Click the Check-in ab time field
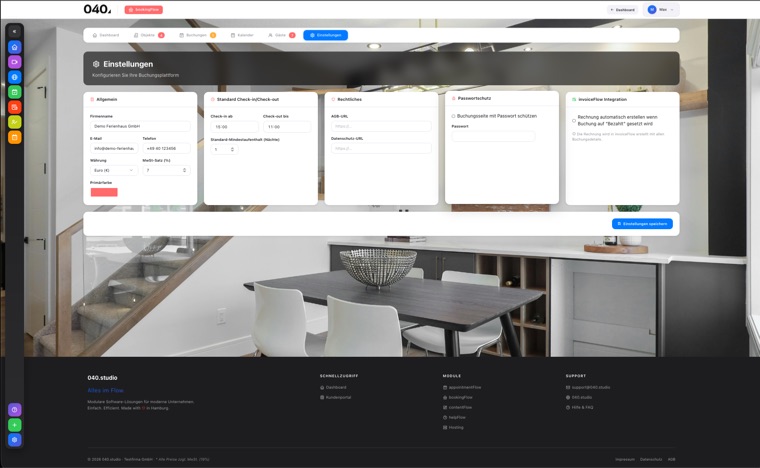The image size is (760, 468). (x=235, y=126)
